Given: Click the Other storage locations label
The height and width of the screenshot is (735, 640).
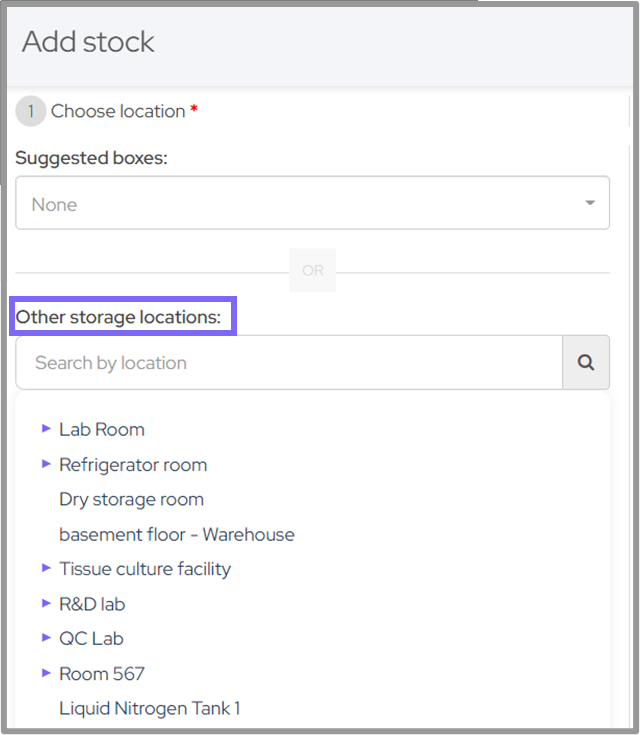Looking at the screenshot, I should (118, 318).
